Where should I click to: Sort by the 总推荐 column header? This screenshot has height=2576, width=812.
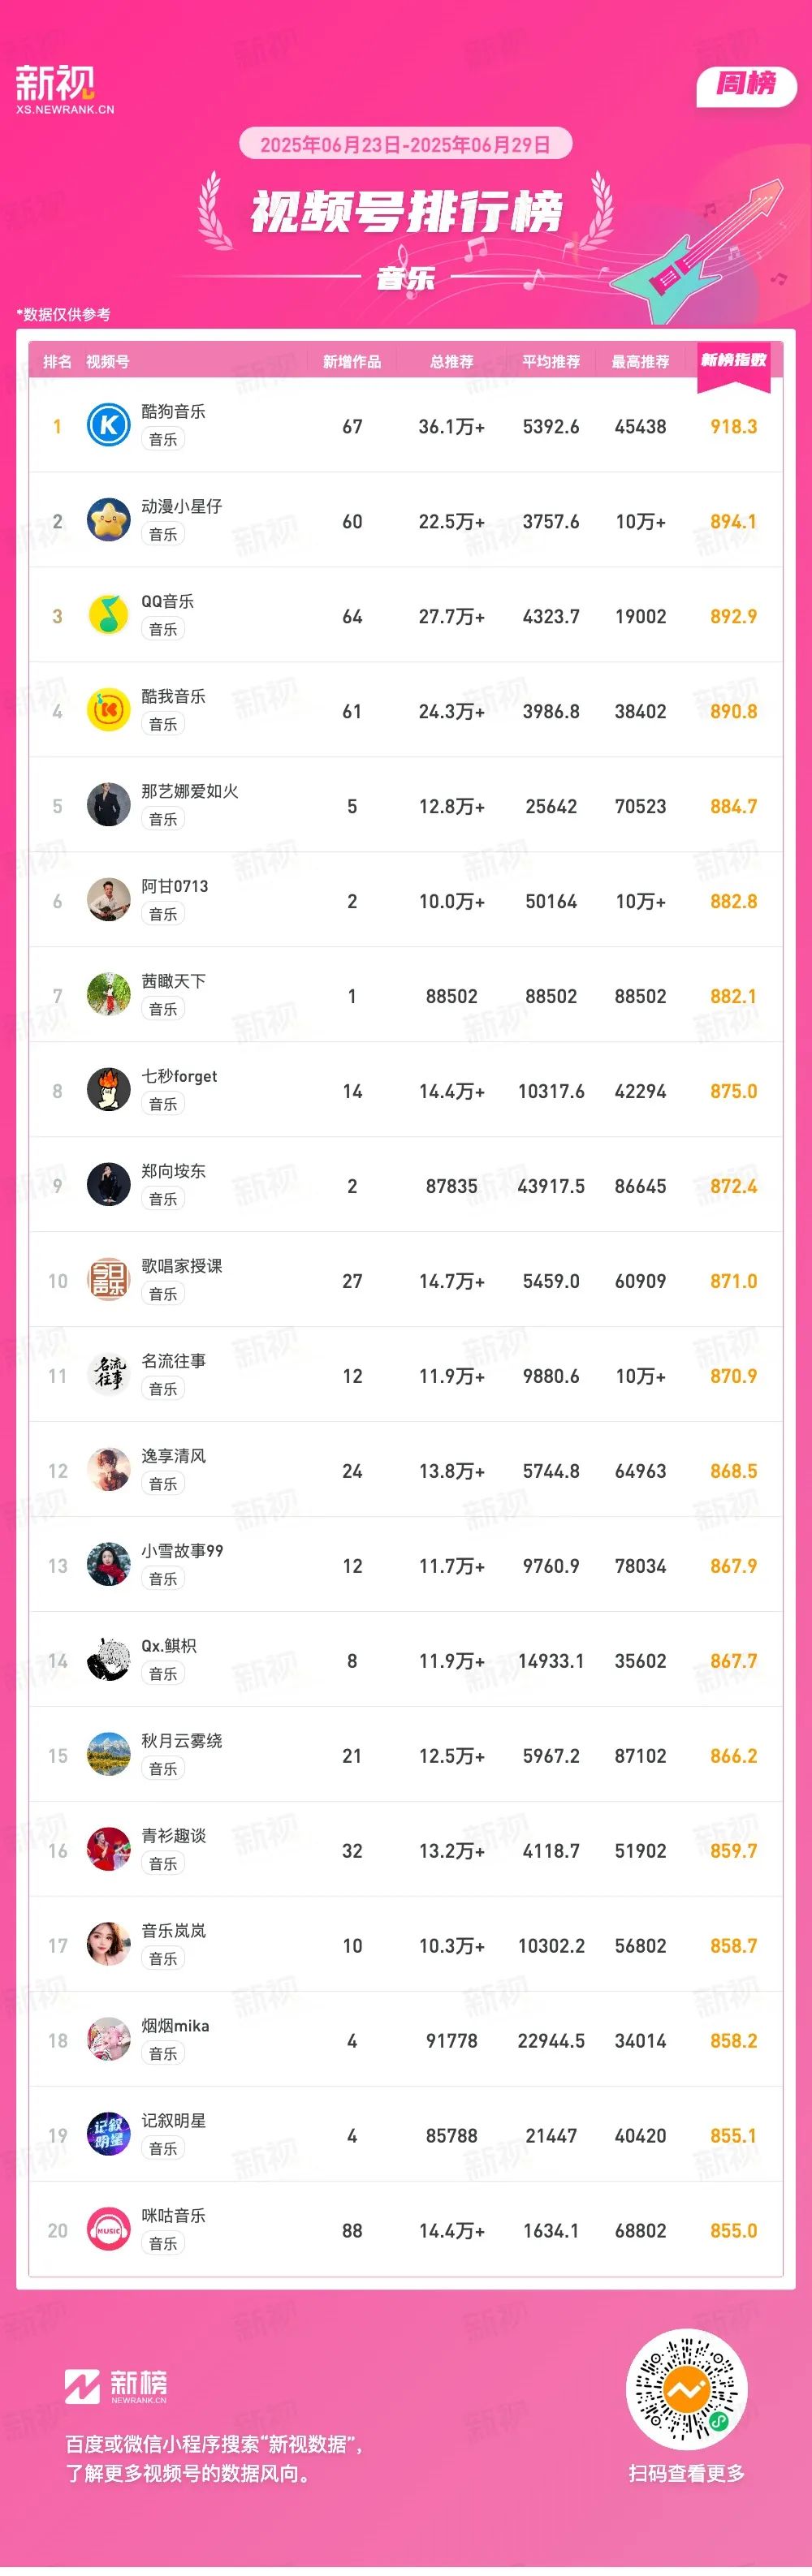click(451, 362)
